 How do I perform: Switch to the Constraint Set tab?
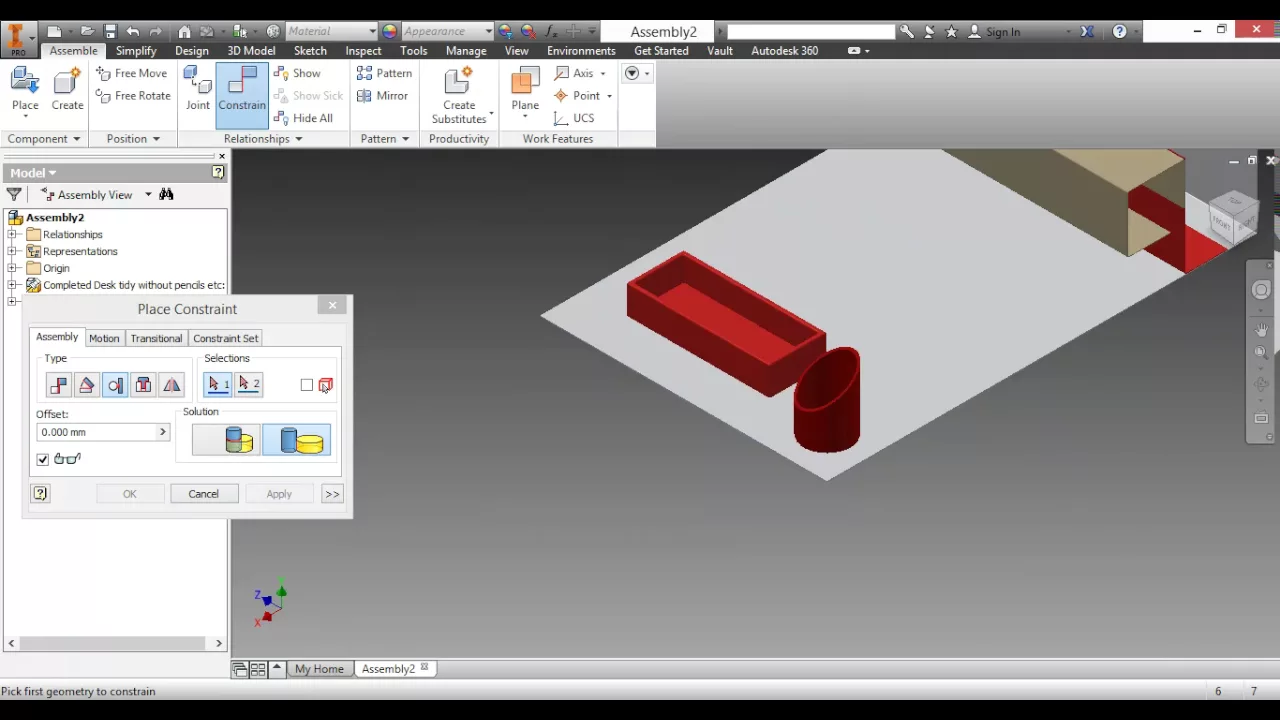[x=225, y=338]
